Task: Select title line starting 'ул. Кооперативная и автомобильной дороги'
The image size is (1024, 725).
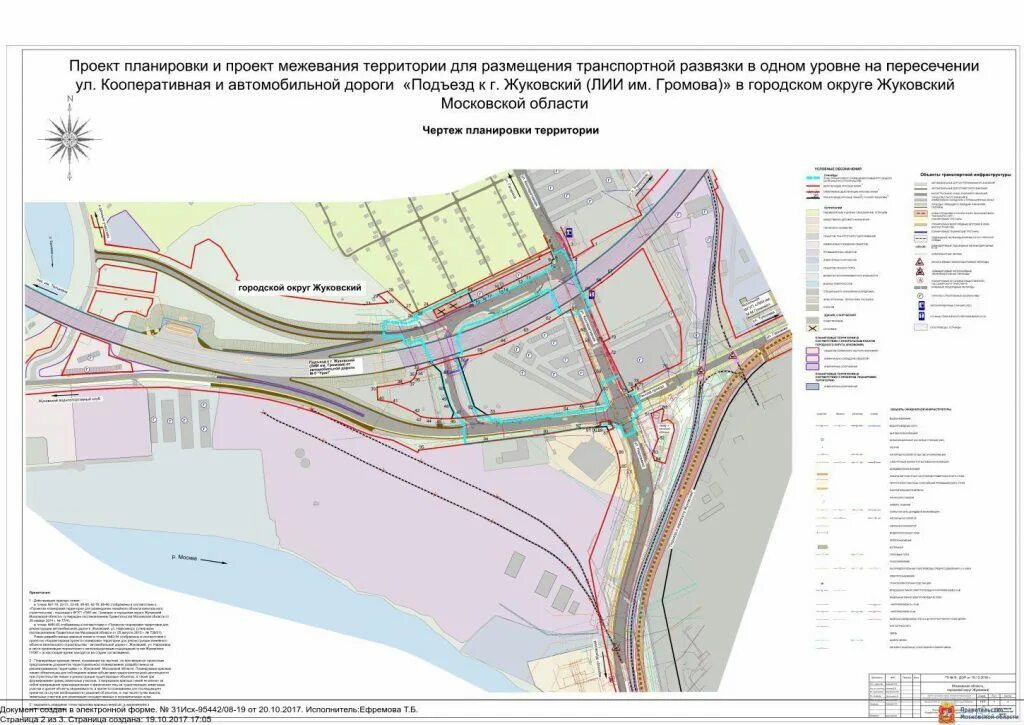Action: [x=515, y=85]
